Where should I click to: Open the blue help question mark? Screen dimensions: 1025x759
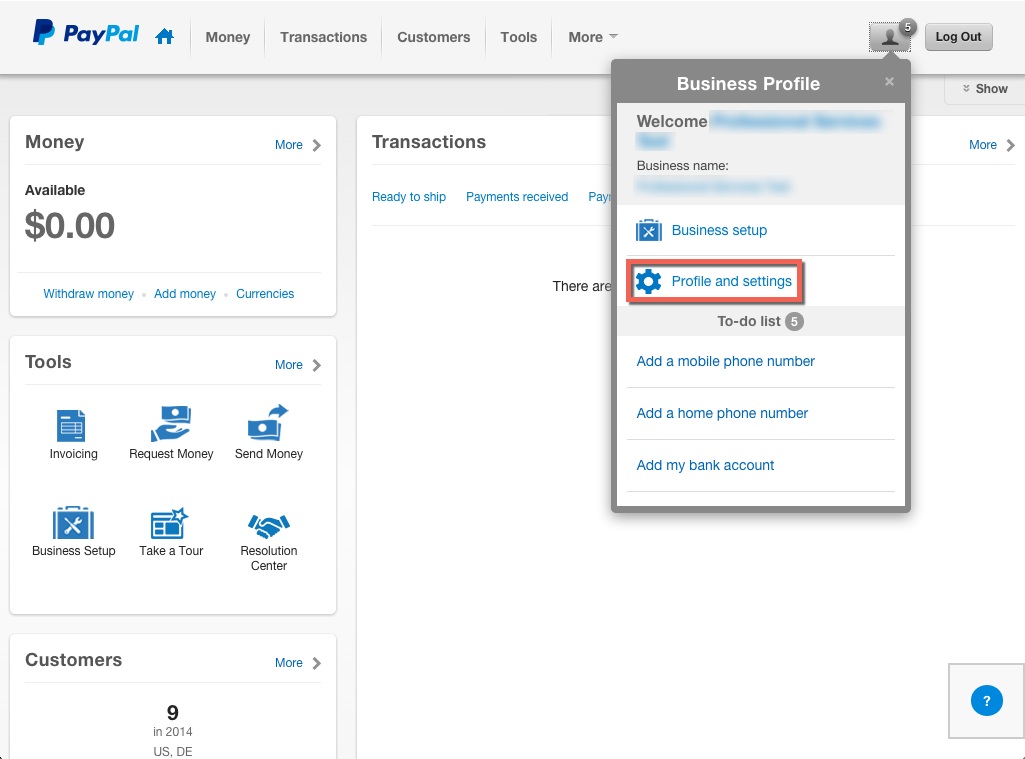(x=986, y=701)
